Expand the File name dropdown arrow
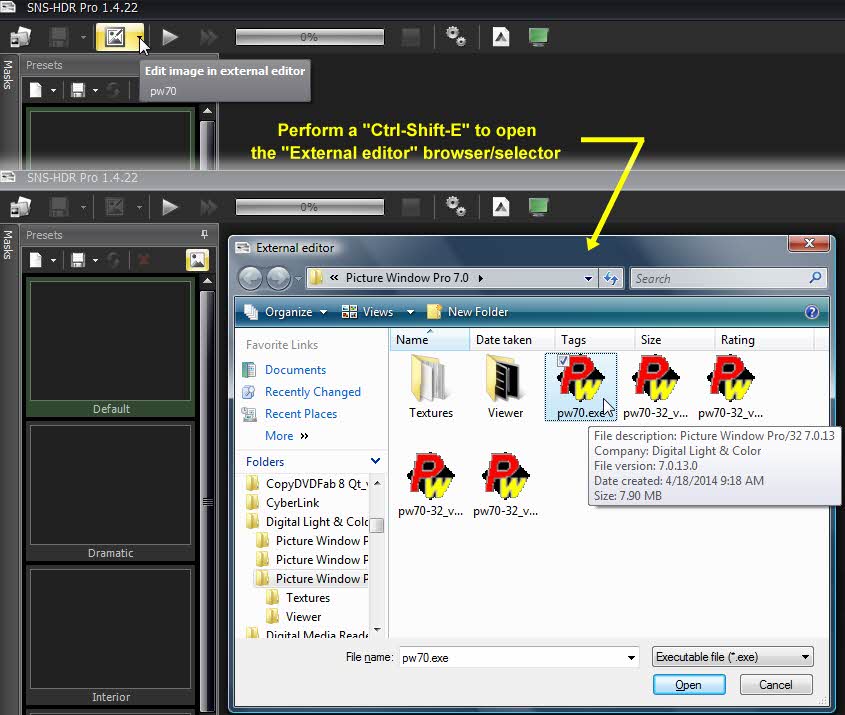This screenshot has height=715, width=845. click(631, 657)
